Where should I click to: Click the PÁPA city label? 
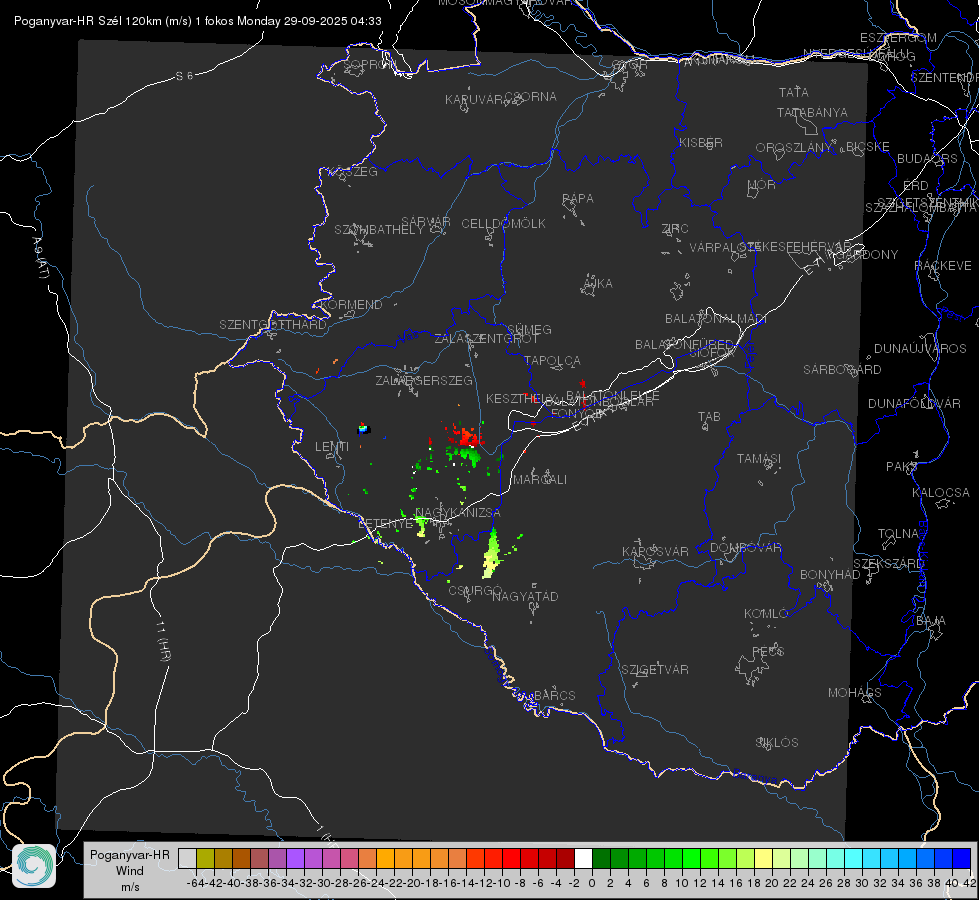pyautogui.click(x=578, y=199)
